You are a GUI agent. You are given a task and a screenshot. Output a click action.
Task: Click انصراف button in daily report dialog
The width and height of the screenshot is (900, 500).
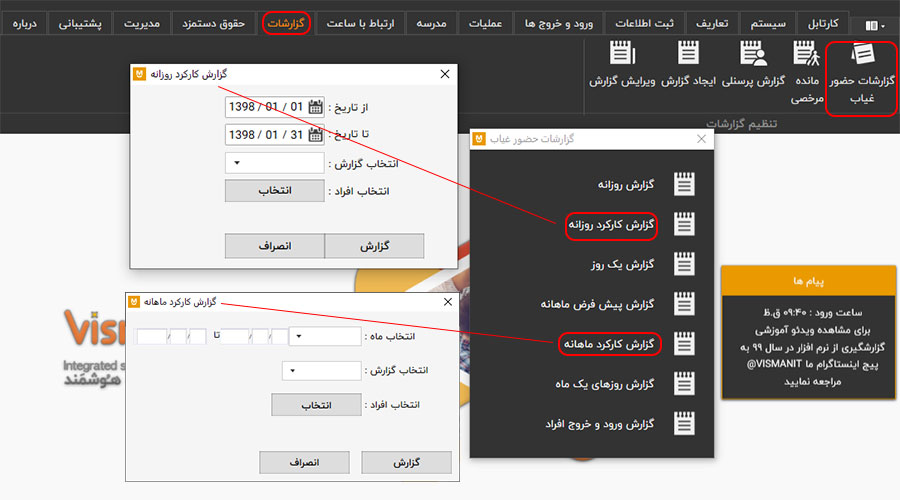pos(274,246)
